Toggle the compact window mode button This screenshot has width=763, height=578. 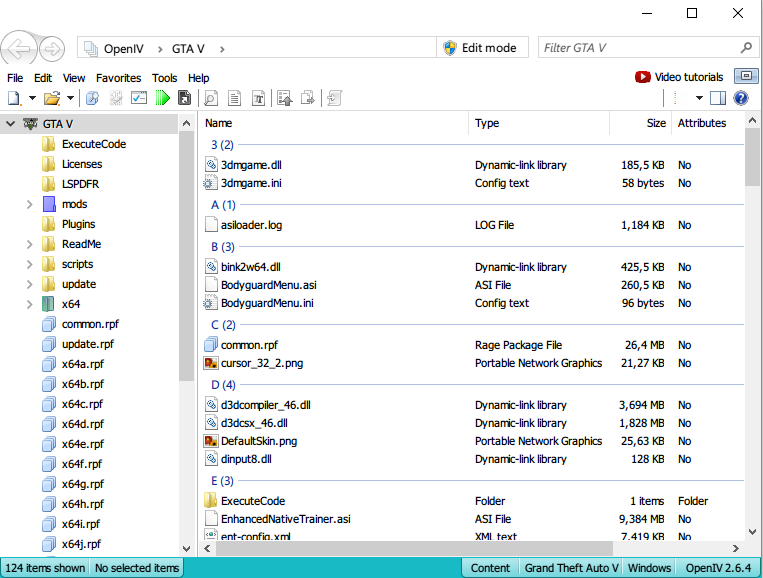pos(746,76)
